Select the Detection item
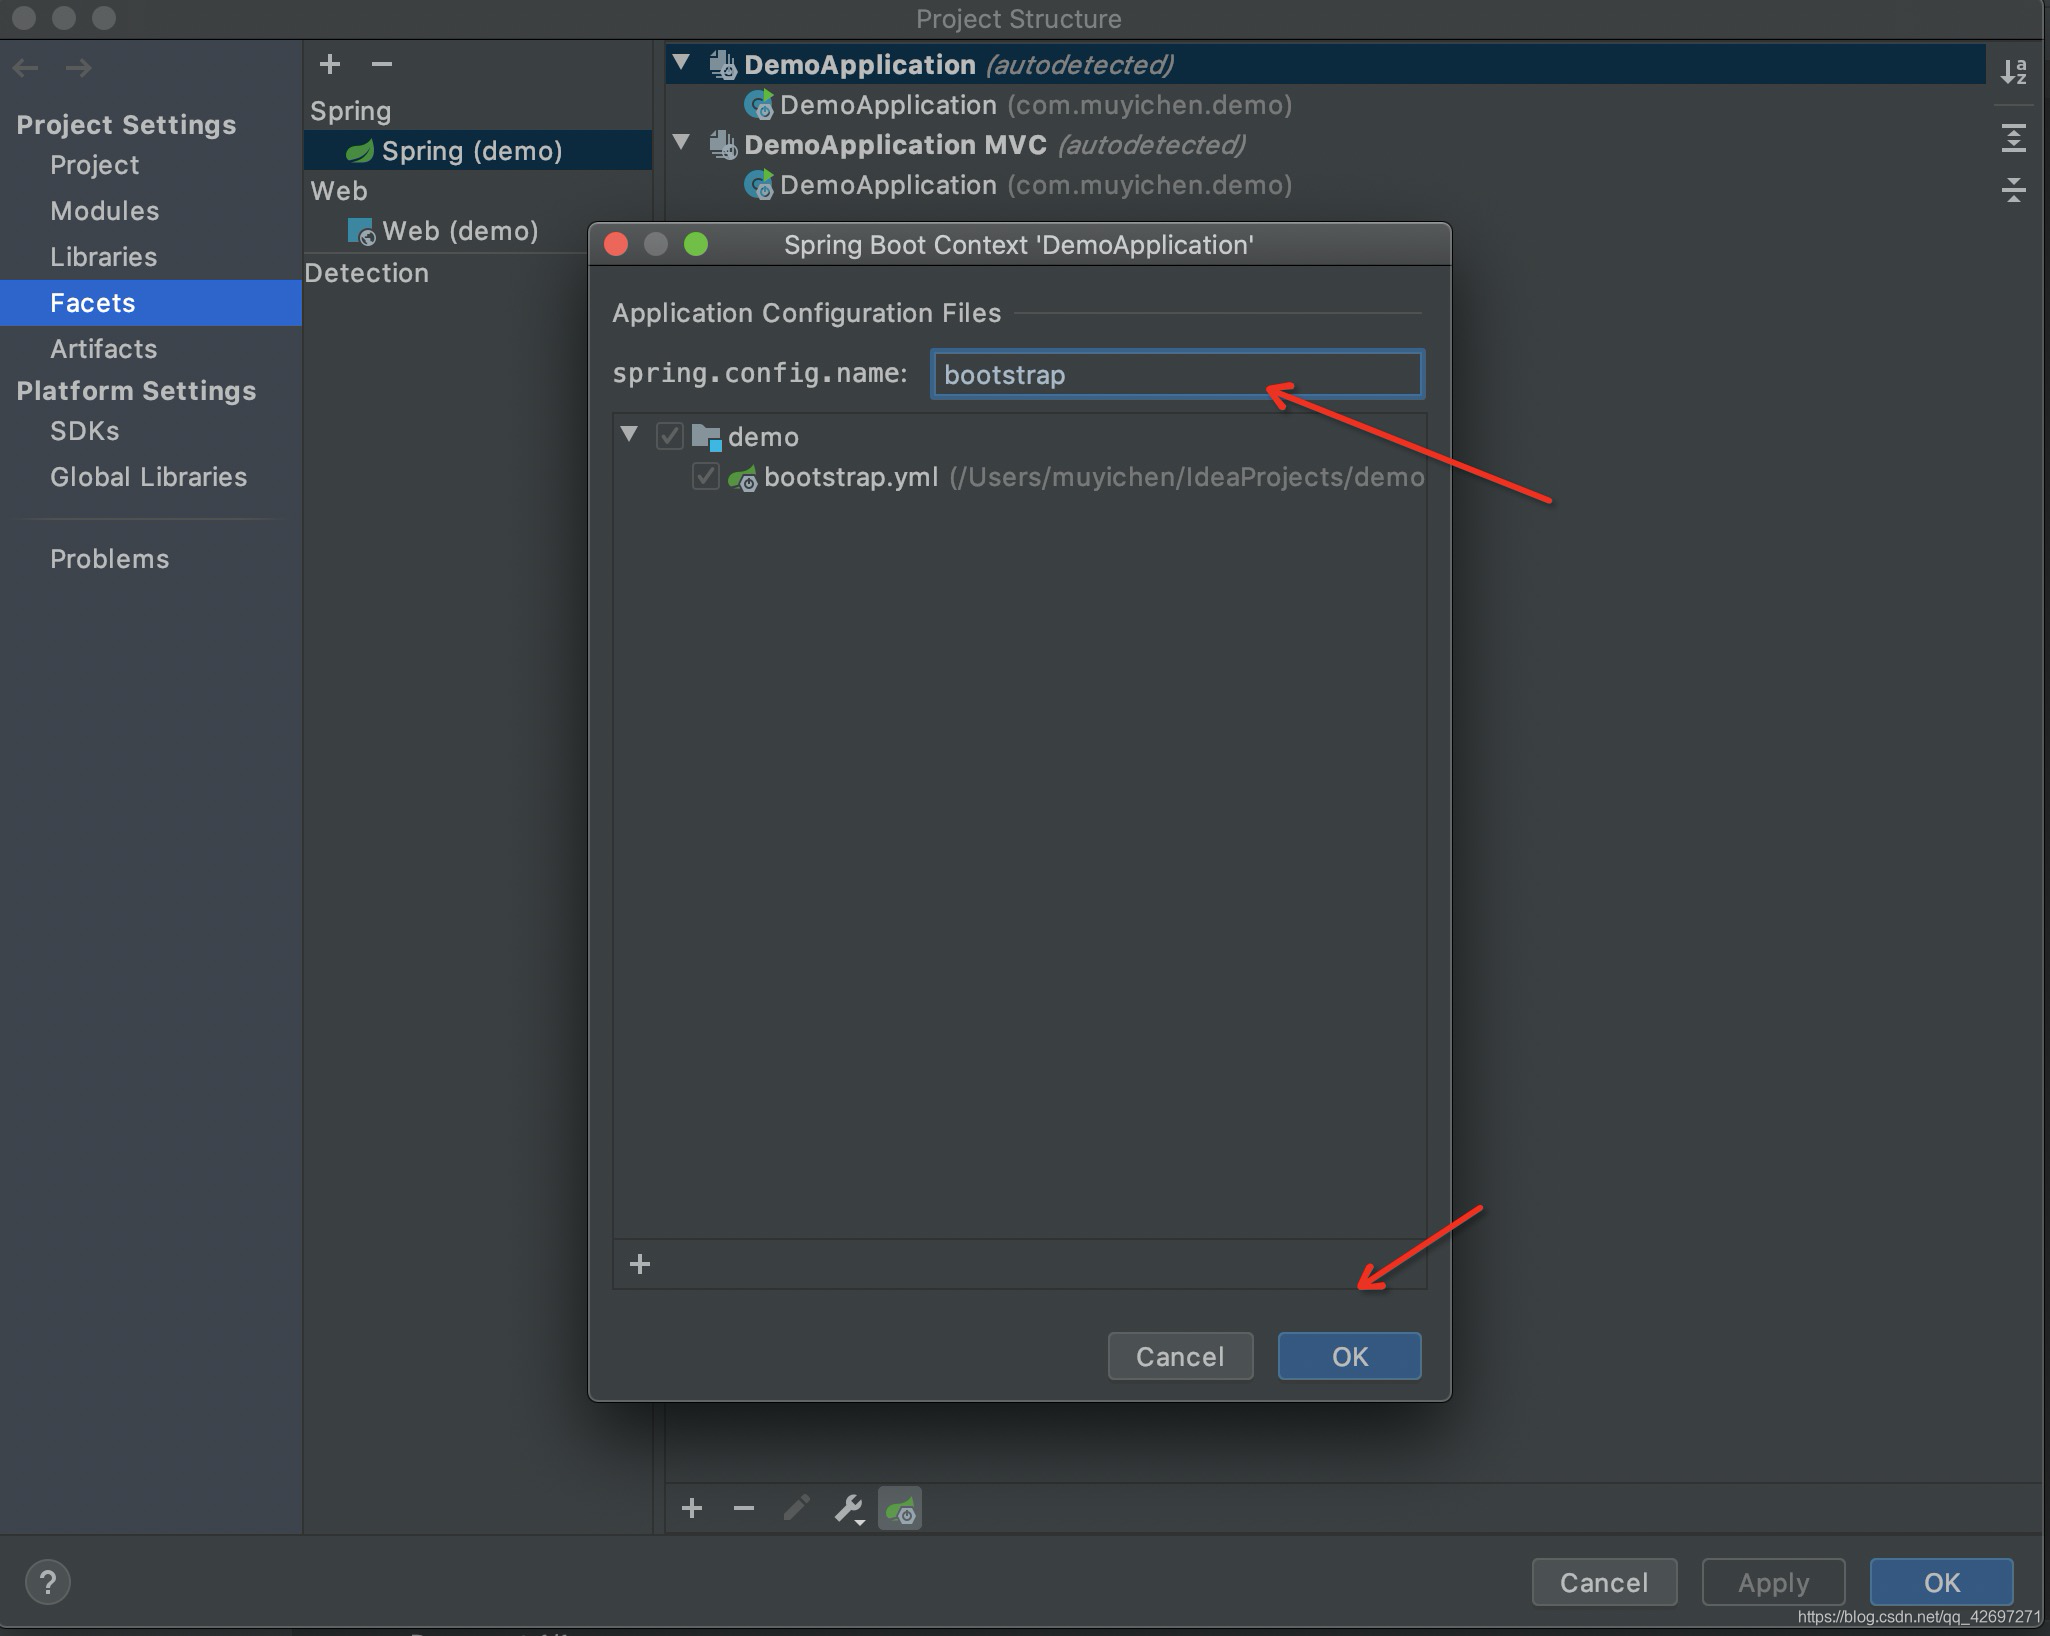Image resolution: width=2050 pixels, height=1636 pixels. point(367,273)
